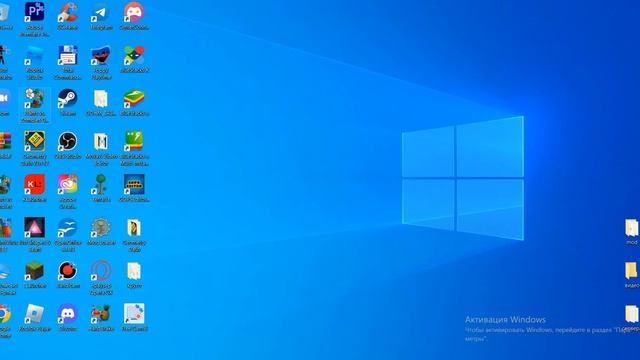Select the highlighted flower and zombie game icon
This screenshot has height=360, width=640.
pyautogui.click(x=35, y=98)
